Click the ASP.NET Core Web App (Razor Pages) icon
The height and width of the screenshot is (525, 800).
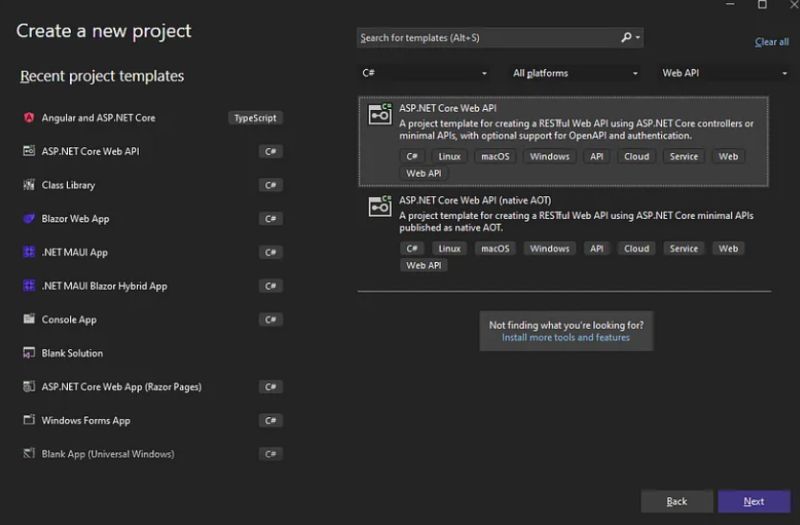tap(29, 387)
